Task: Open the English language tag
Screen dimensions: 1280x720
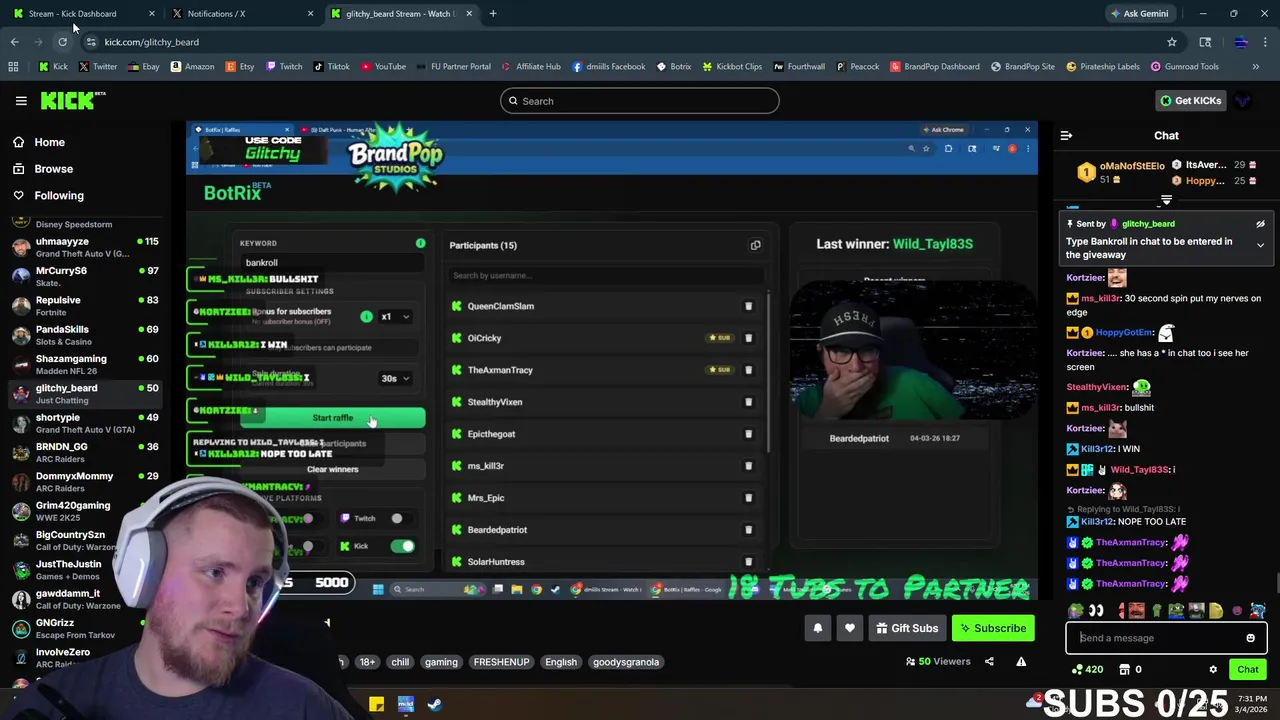Action: 561,662
